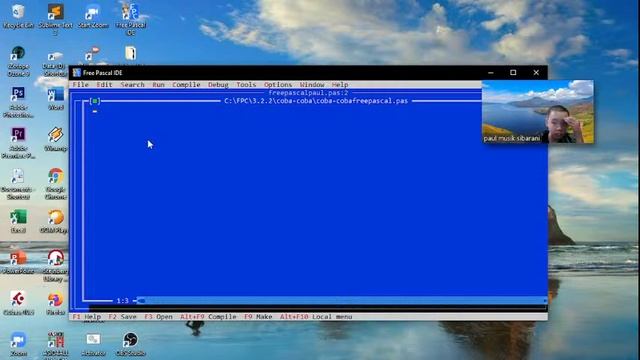Open the Recycle Bin desktop icon
The height and width of the screenshot is (360, 640).
(x=18, y=16)
